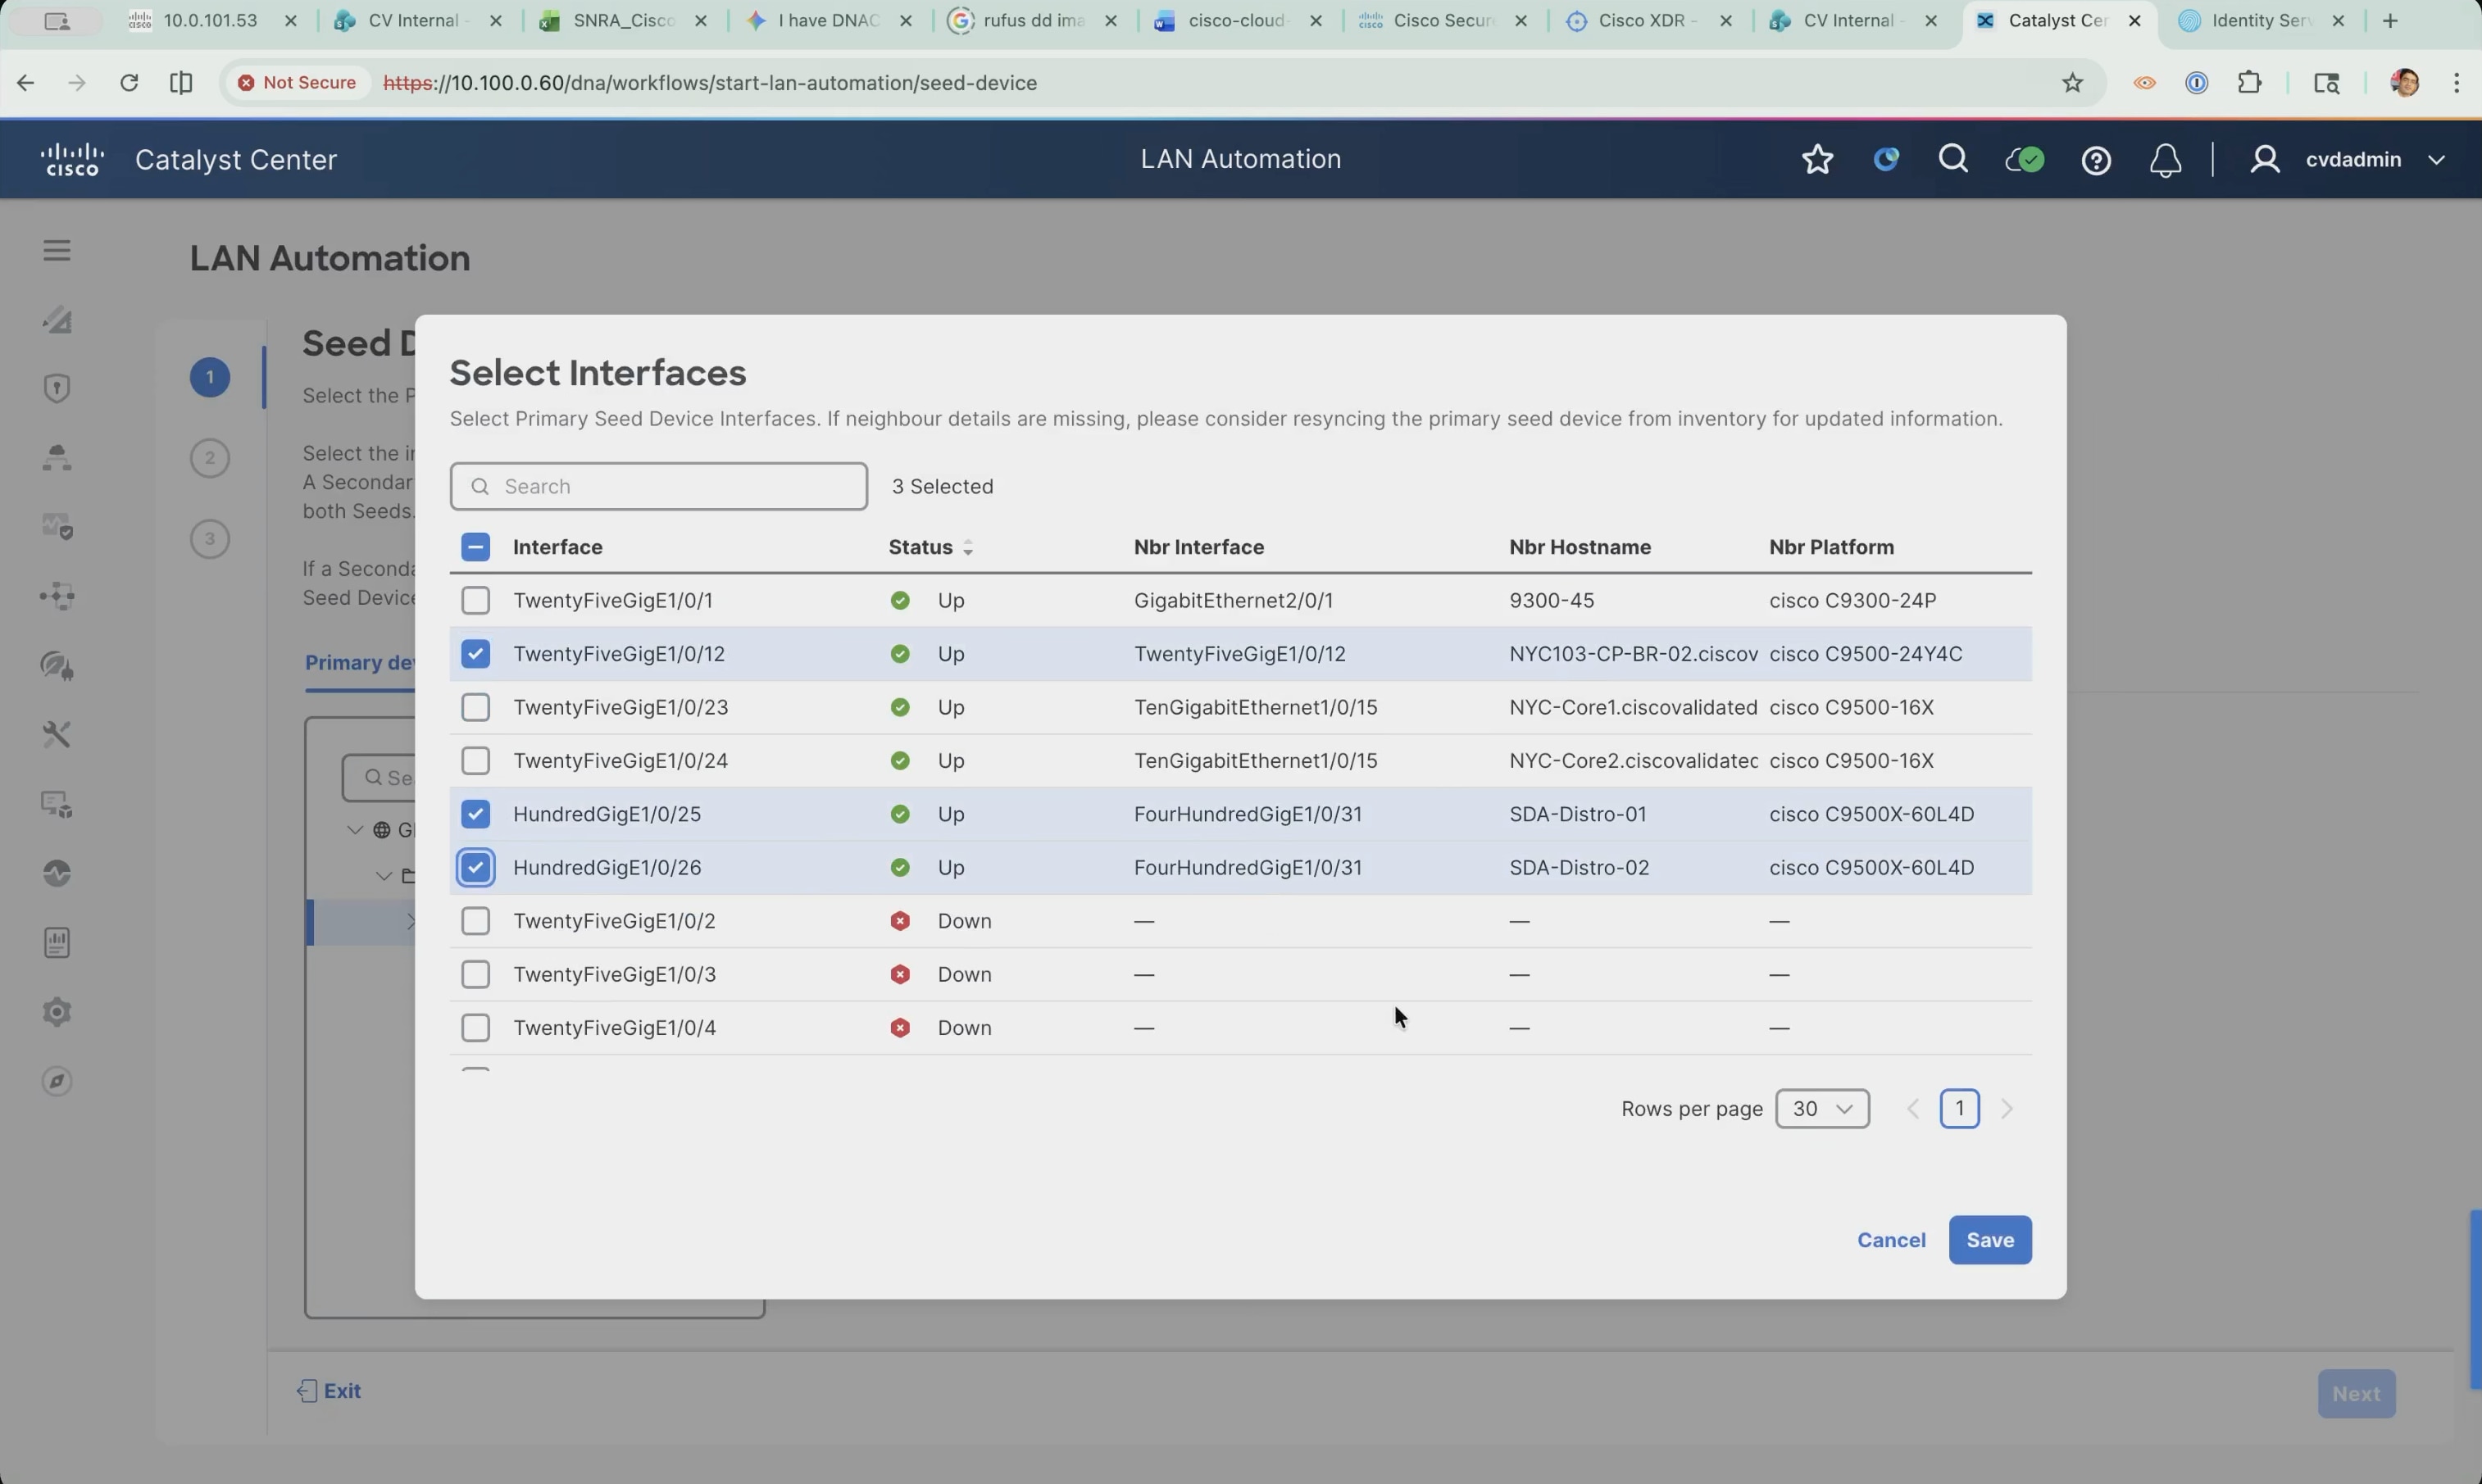Open the Assurance heartbeat sidebar icon
The image size is (2482, 1484).
(x=57, y=873)
